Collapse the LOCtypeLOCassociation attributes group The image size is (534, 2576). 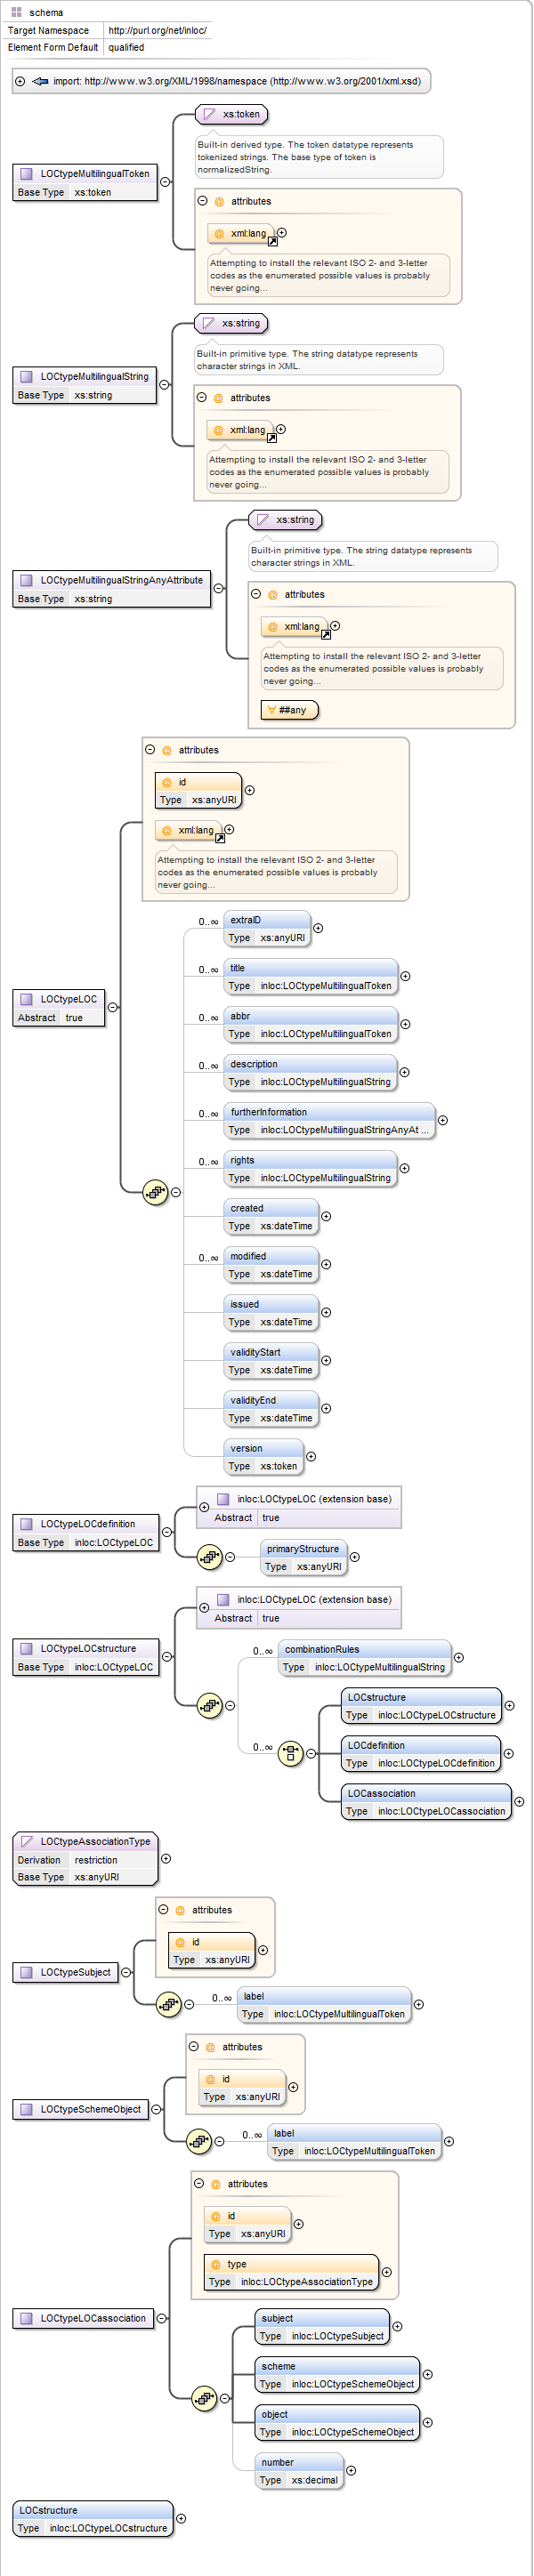199,2184
